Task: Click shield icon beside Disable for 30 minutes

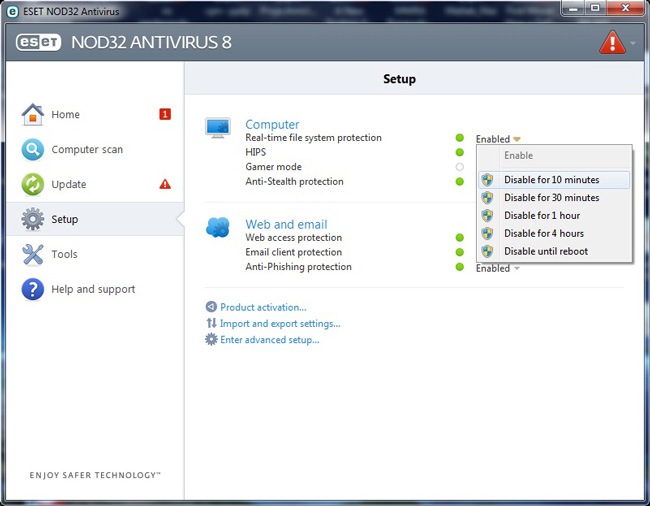Action: 488,198
